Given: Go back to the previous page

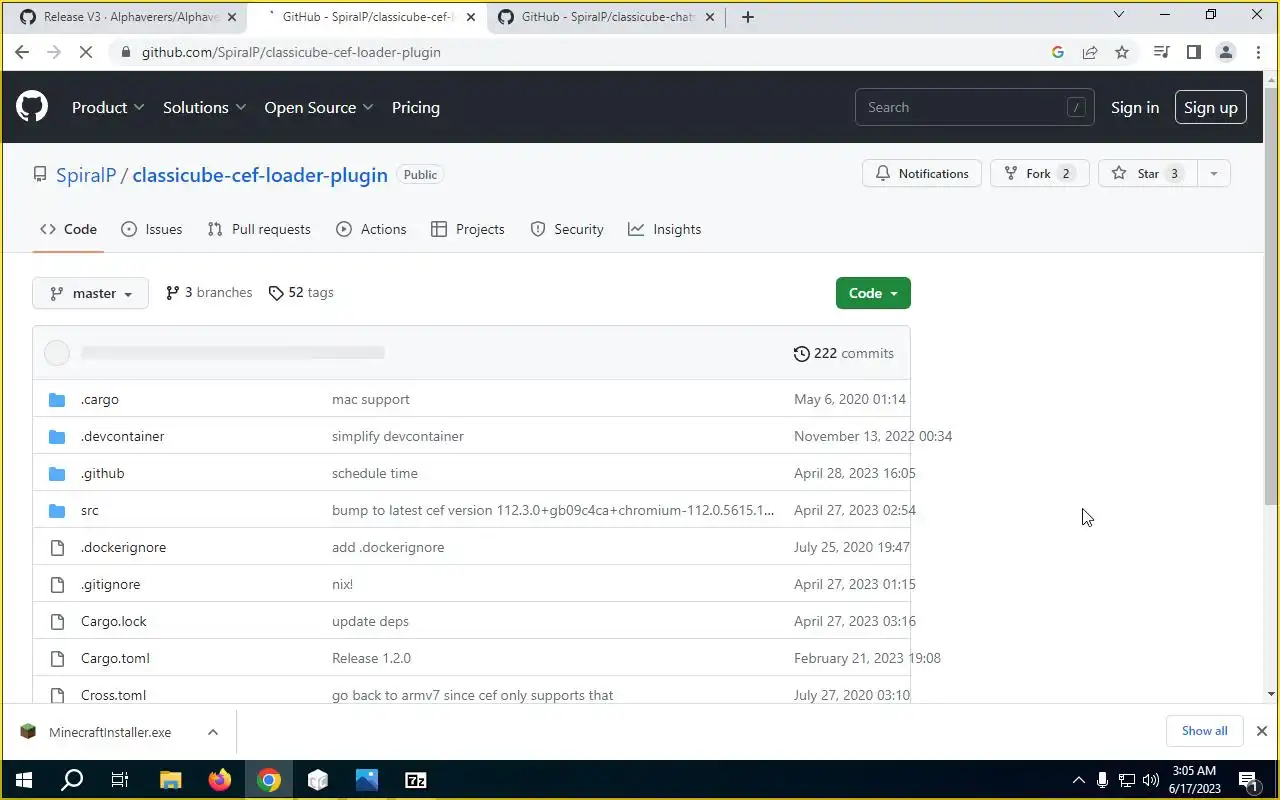Looking at the screenshot, I should click(22, 52).
